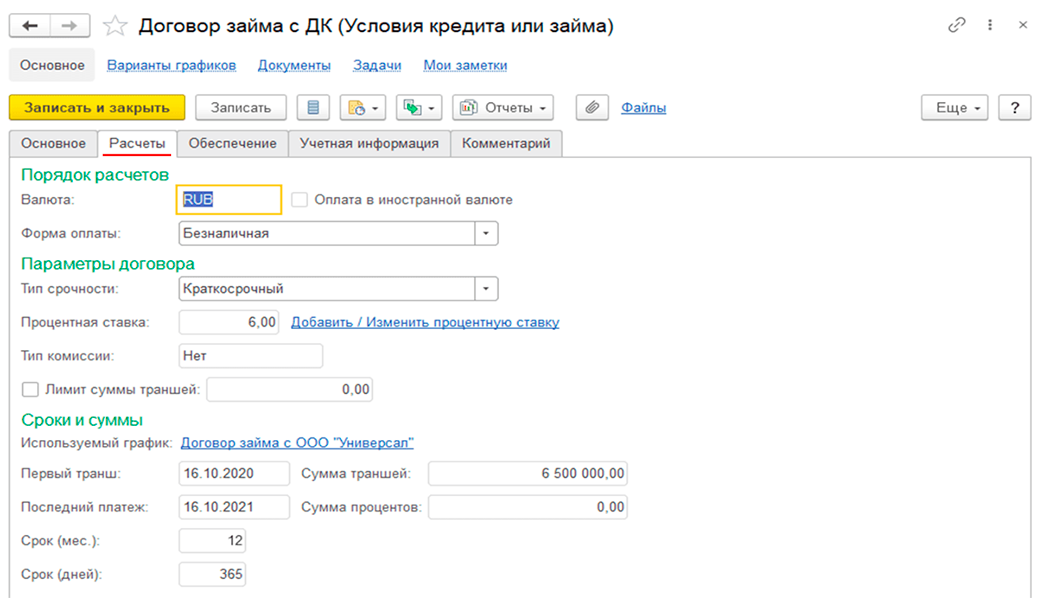Screen dimensions: 1037x604
Task: Open Добавить / Изменить процентную ставку link
Action: [425, 322]
